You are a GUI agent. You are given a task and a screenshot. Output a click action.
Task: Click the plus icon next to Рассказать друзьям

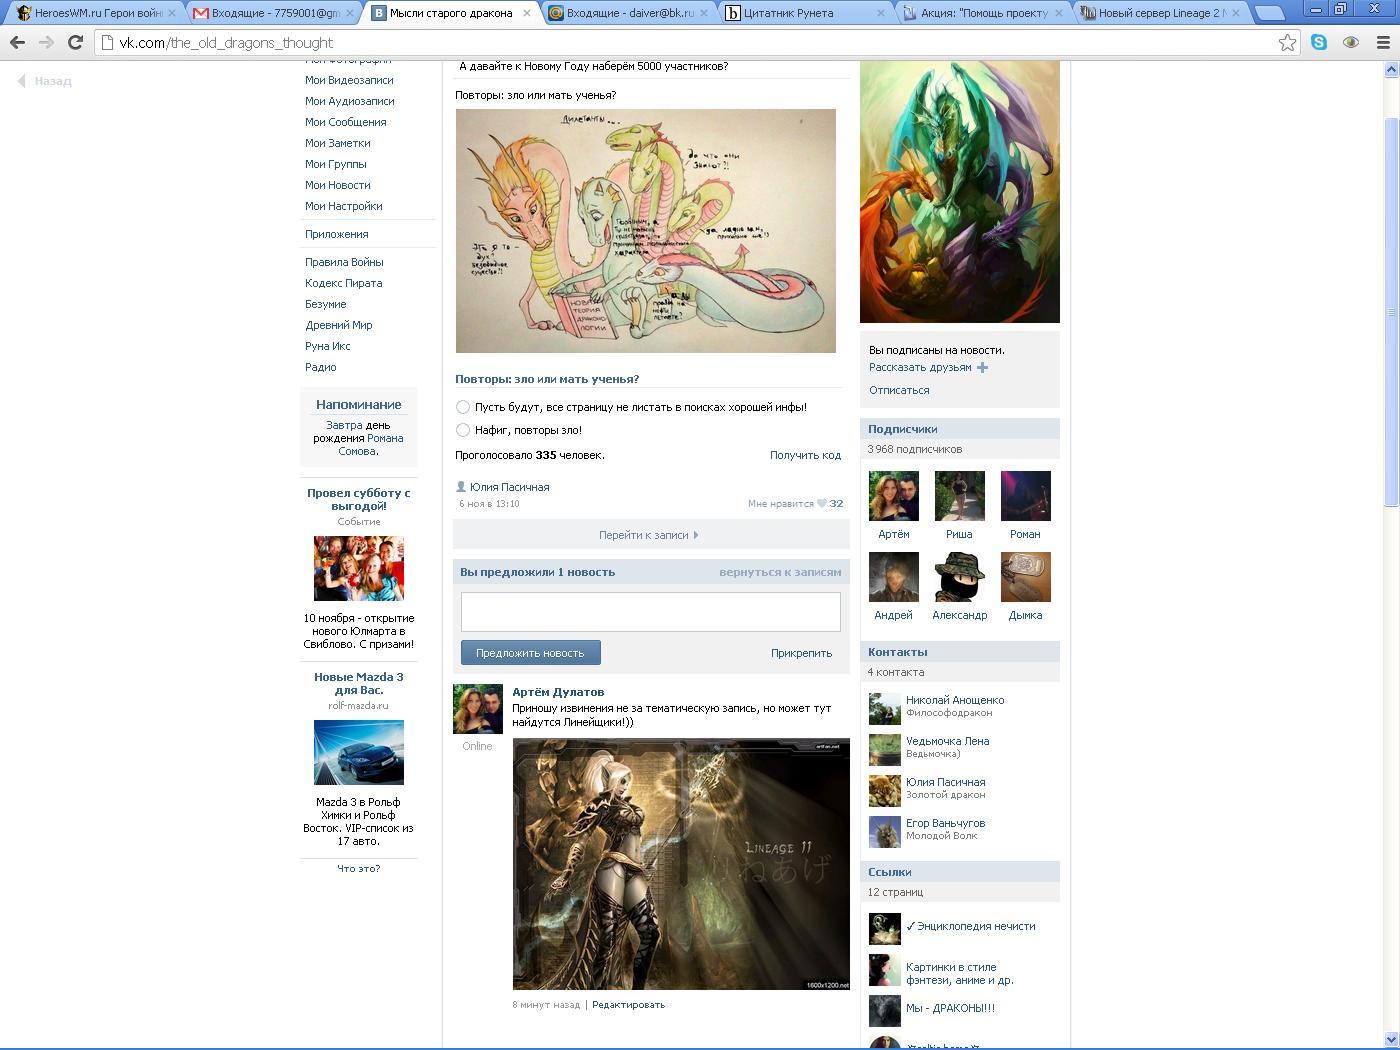point(982,368)
